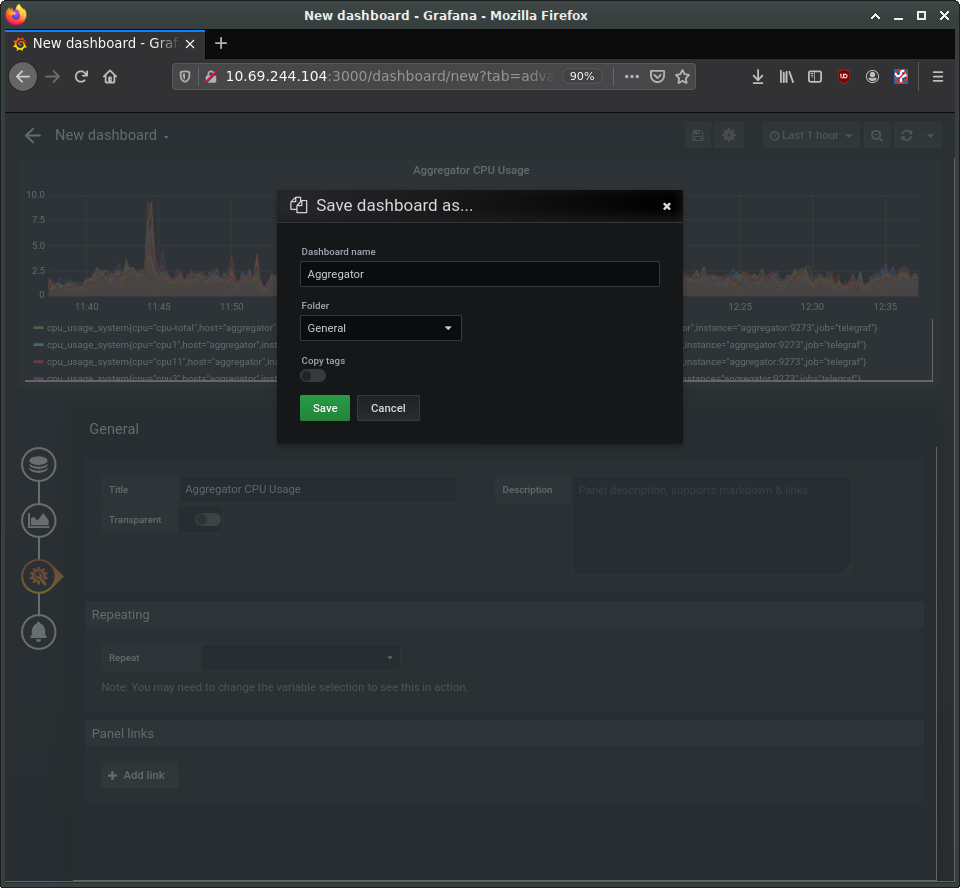
Task: Click the Firefox home icon
Action: (x=110, y=77)
